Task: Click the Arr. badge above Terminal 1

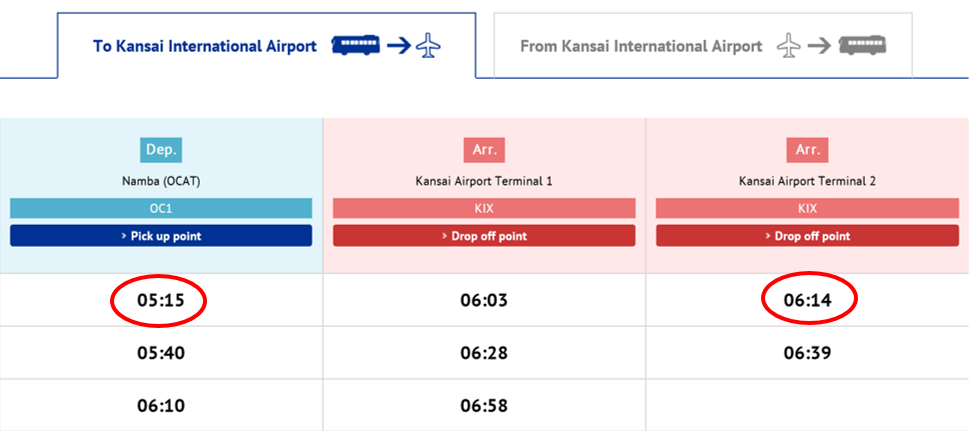Action: (484, 149)
